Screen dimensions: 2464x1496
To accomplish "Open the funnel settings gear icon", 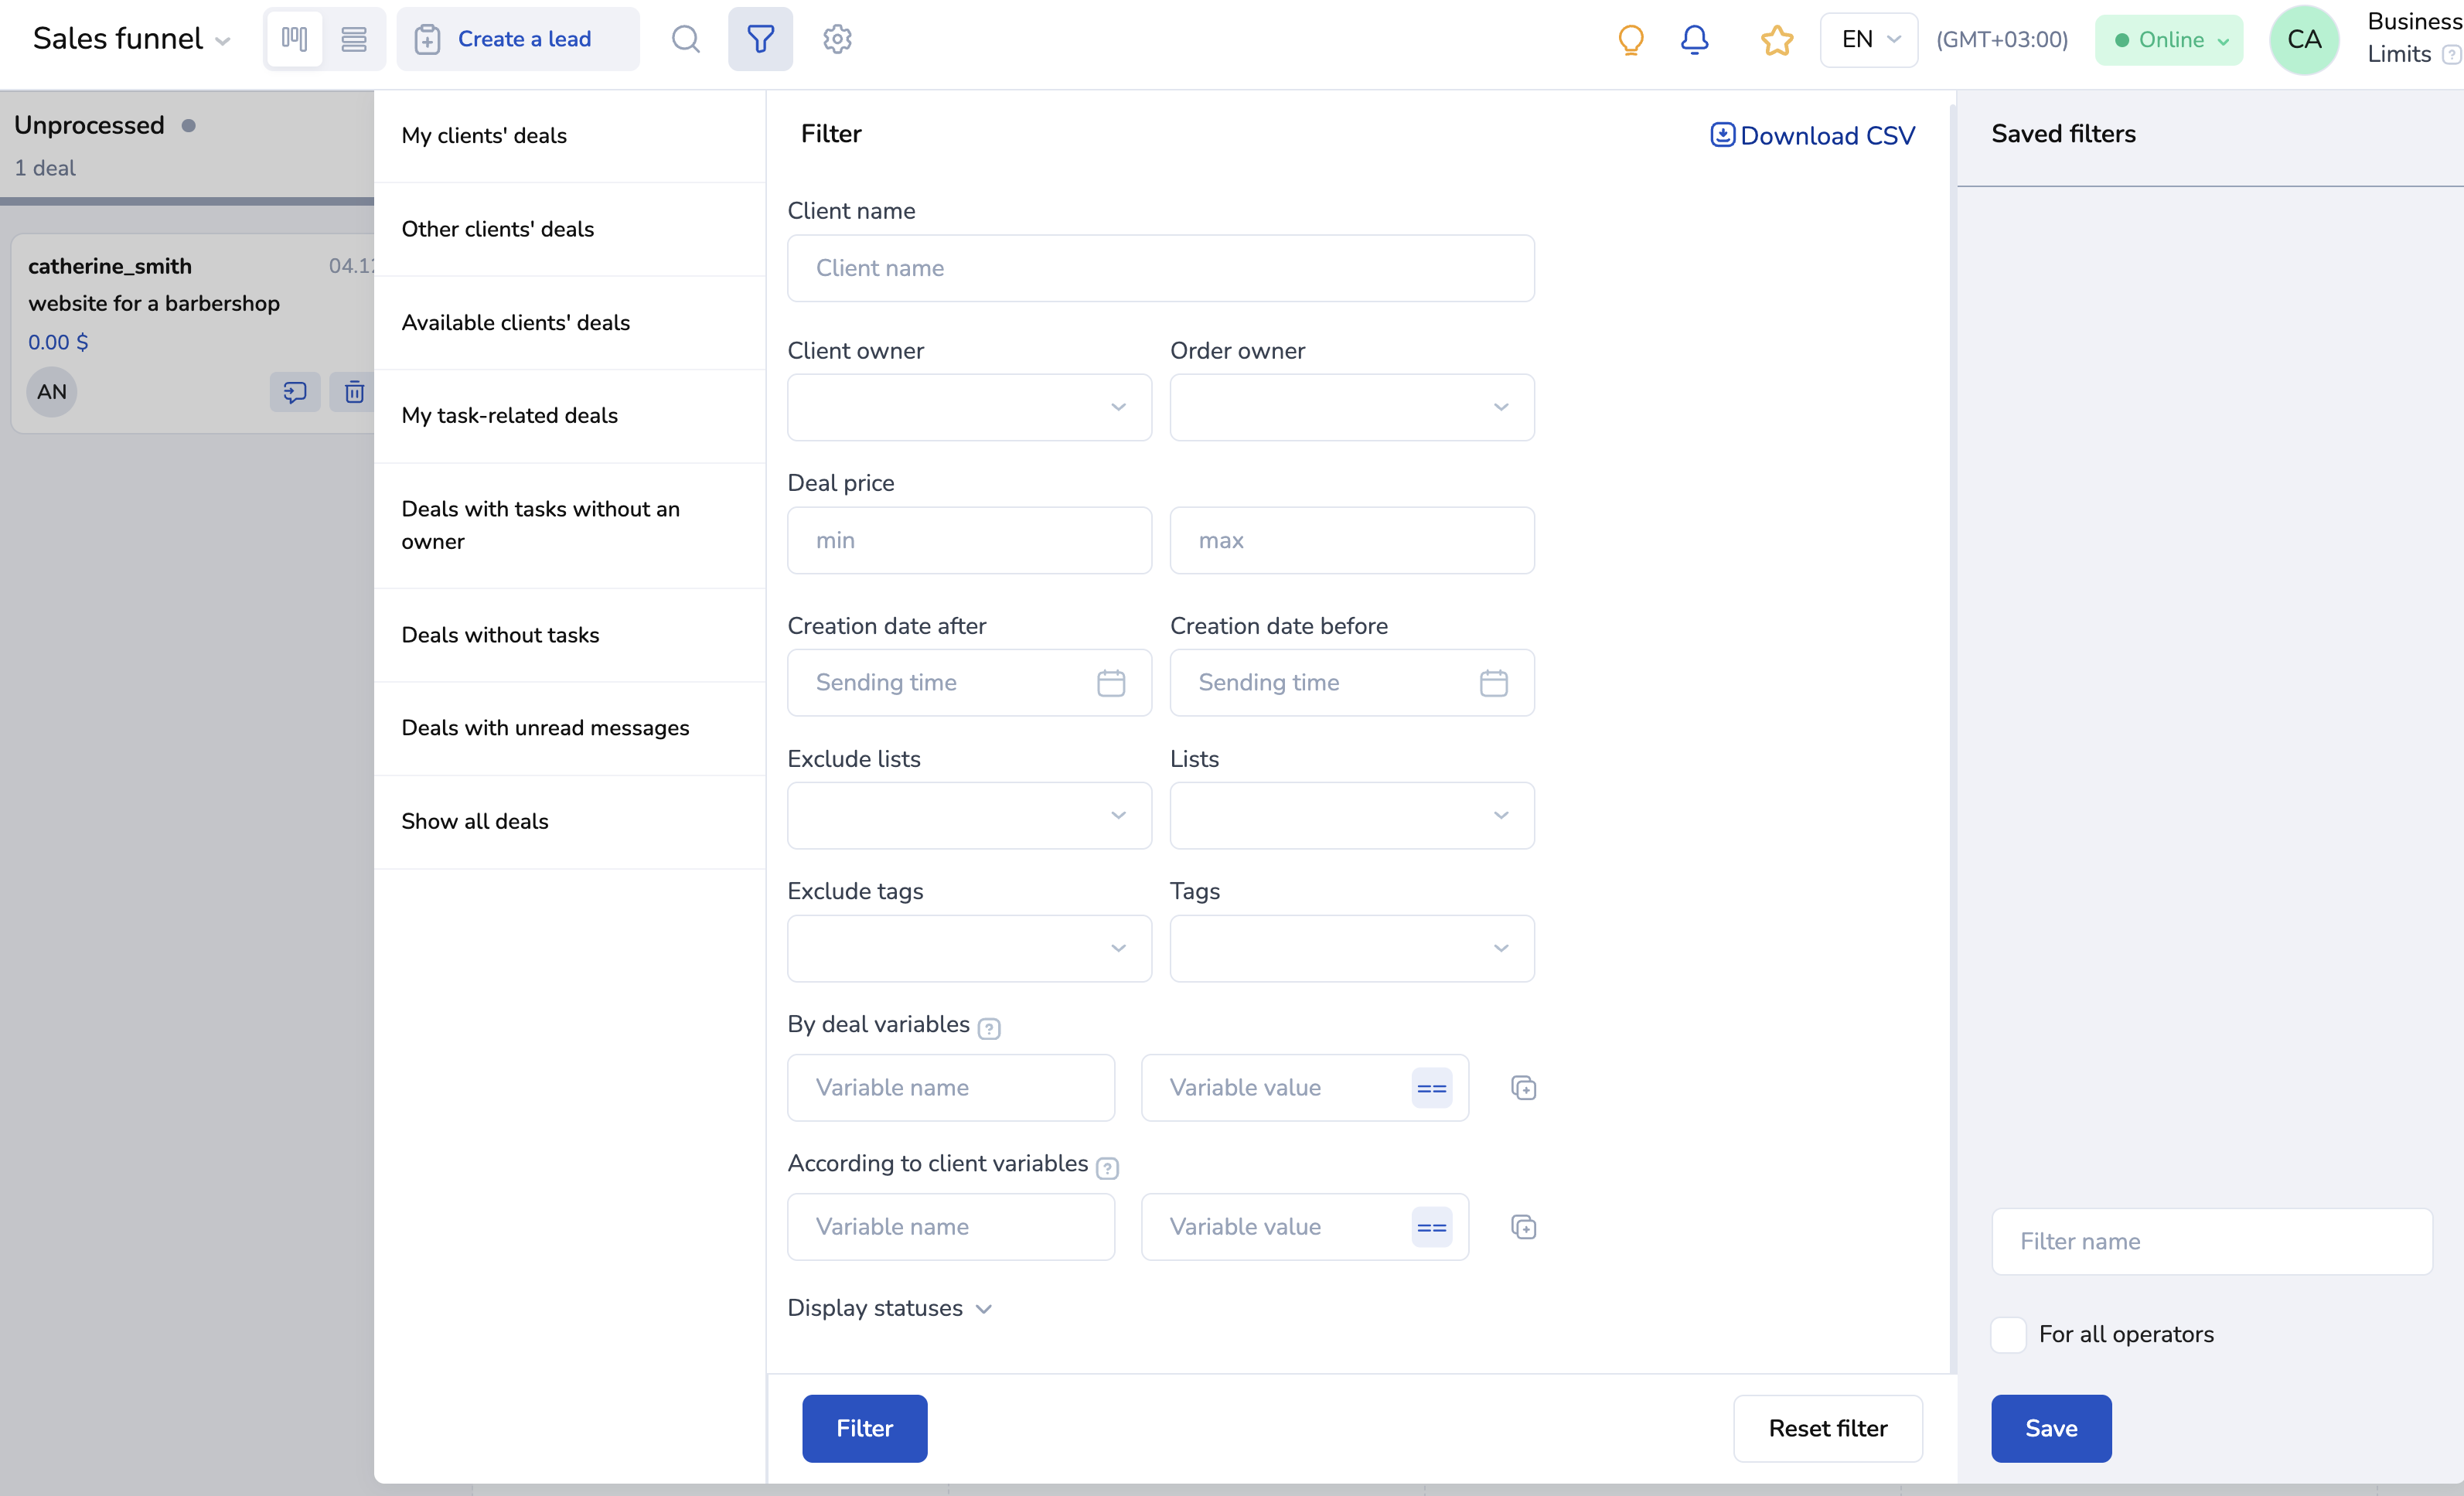I will 837,39.
